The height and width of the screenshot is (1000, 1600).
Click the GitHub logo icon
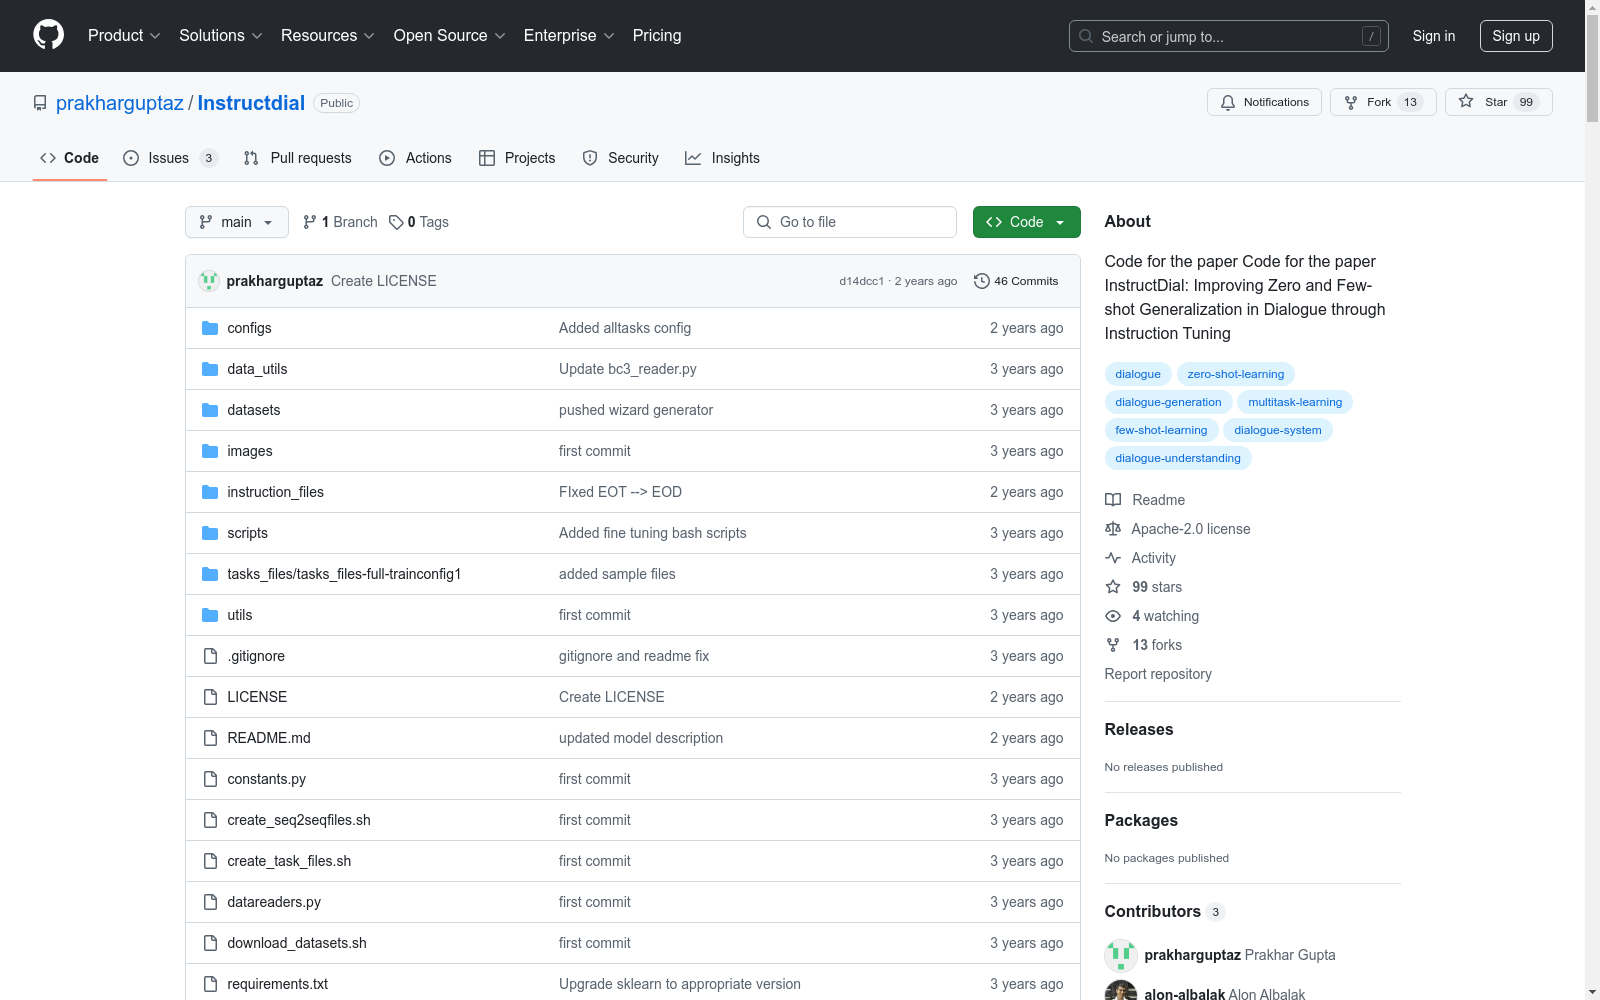click(x=48, y=35)
